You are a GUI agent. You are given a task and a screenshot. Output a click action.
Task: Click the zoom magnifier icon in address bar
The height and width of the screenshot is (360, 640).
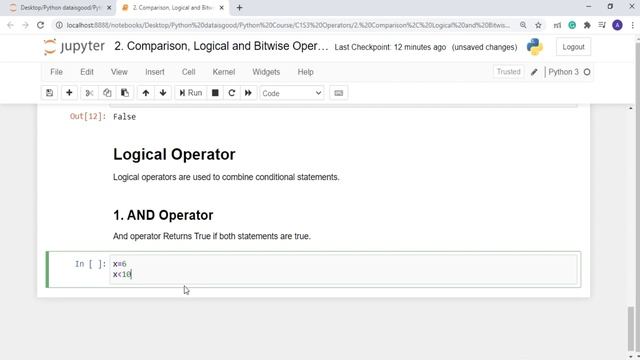pos(523,25)
